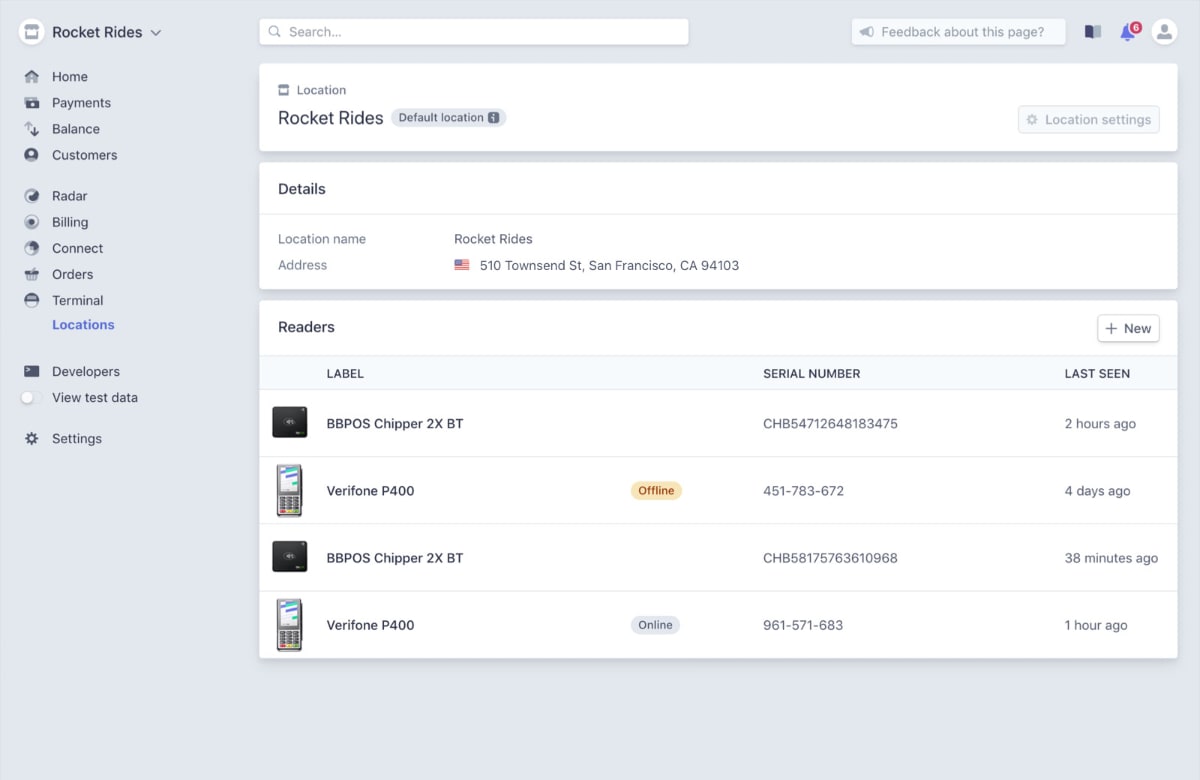This screenshot has width=1200, height=780.
Task: Click the SERIAL NUMBER column header
Action: [811, 374]
